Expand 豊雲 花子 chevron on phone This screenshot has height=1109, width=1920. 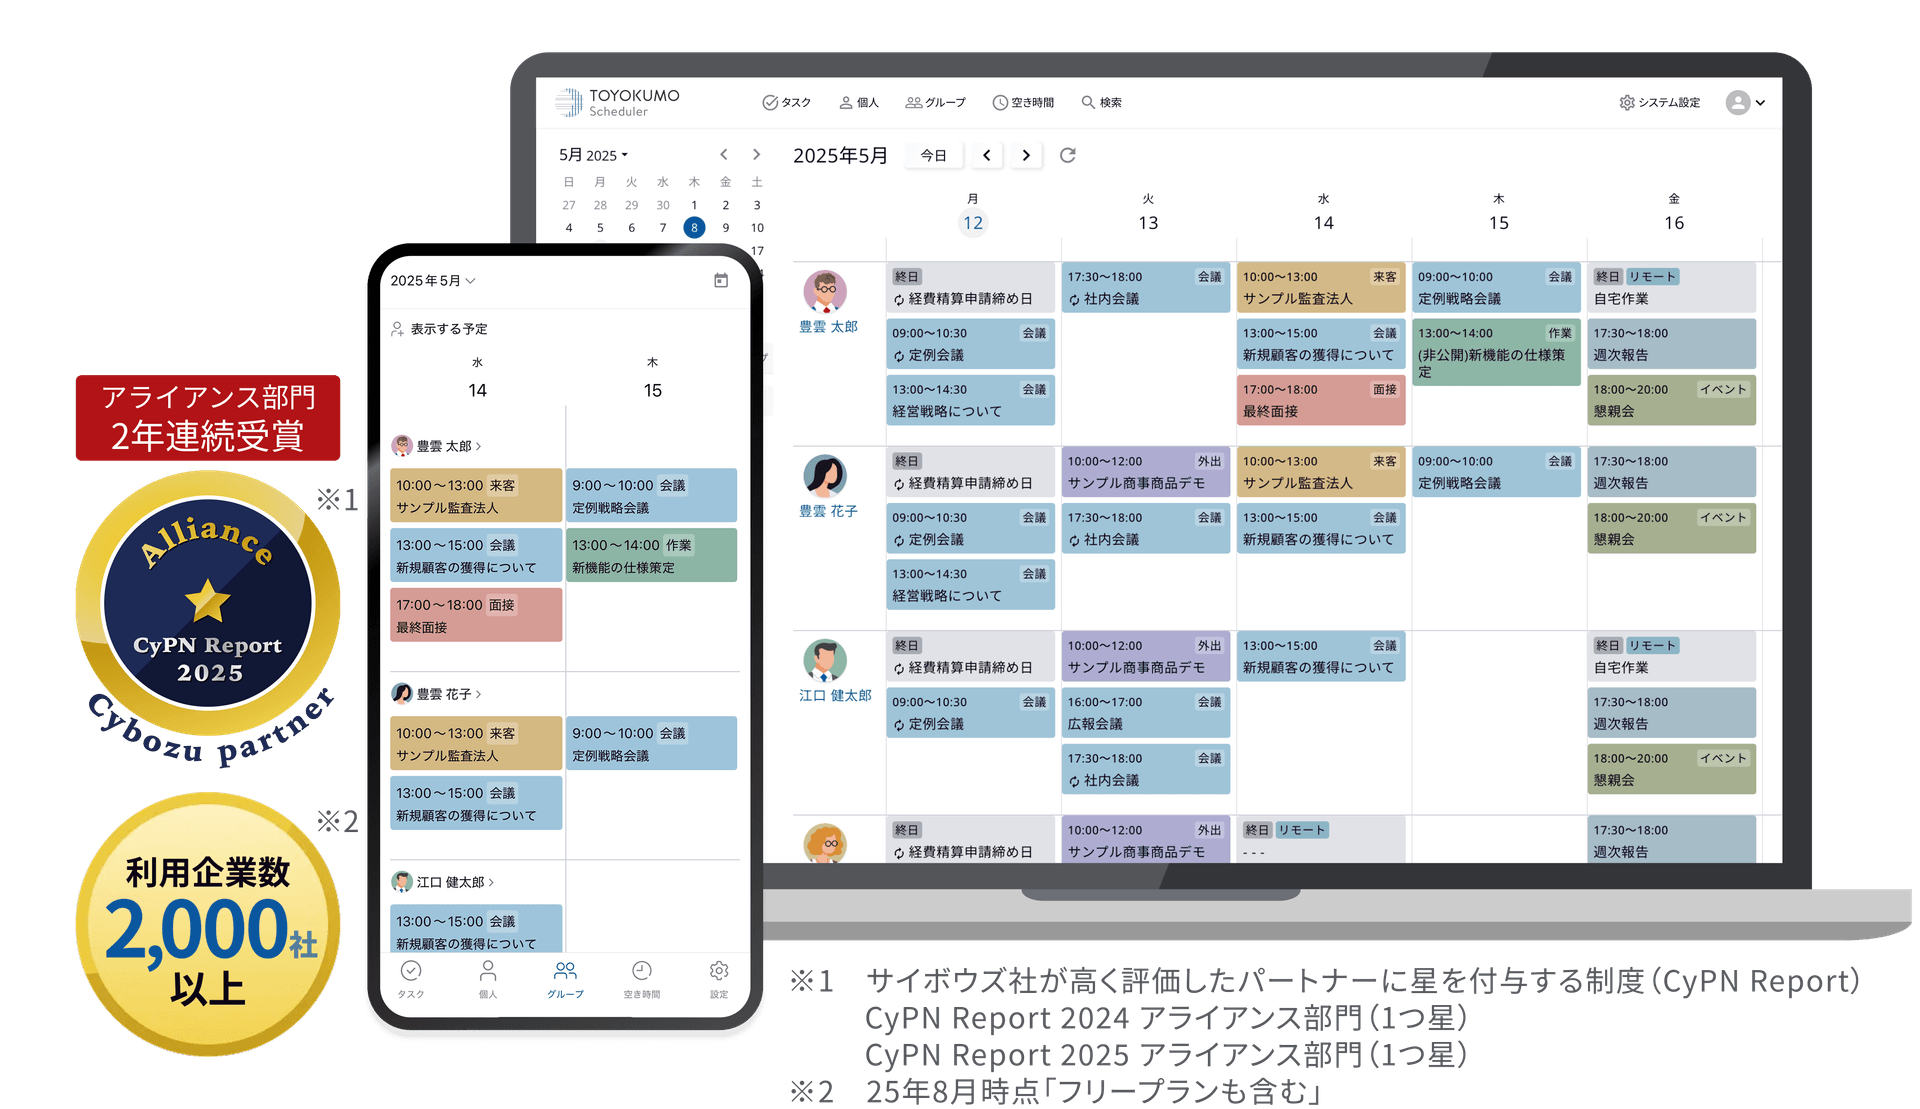(479, 694)
